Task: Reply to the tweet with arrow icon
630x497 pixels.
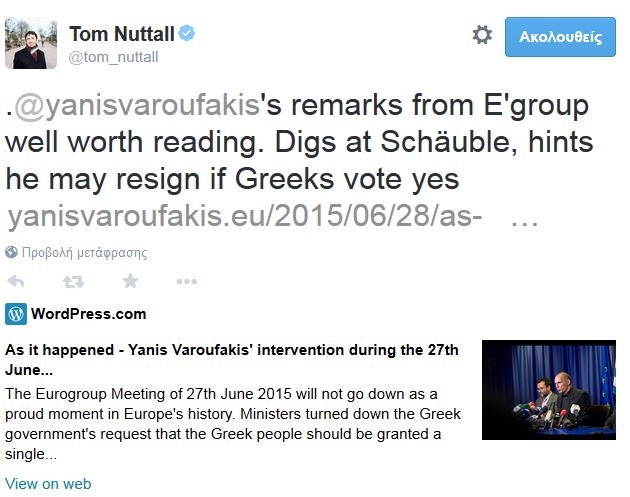Action: point(15,282)
